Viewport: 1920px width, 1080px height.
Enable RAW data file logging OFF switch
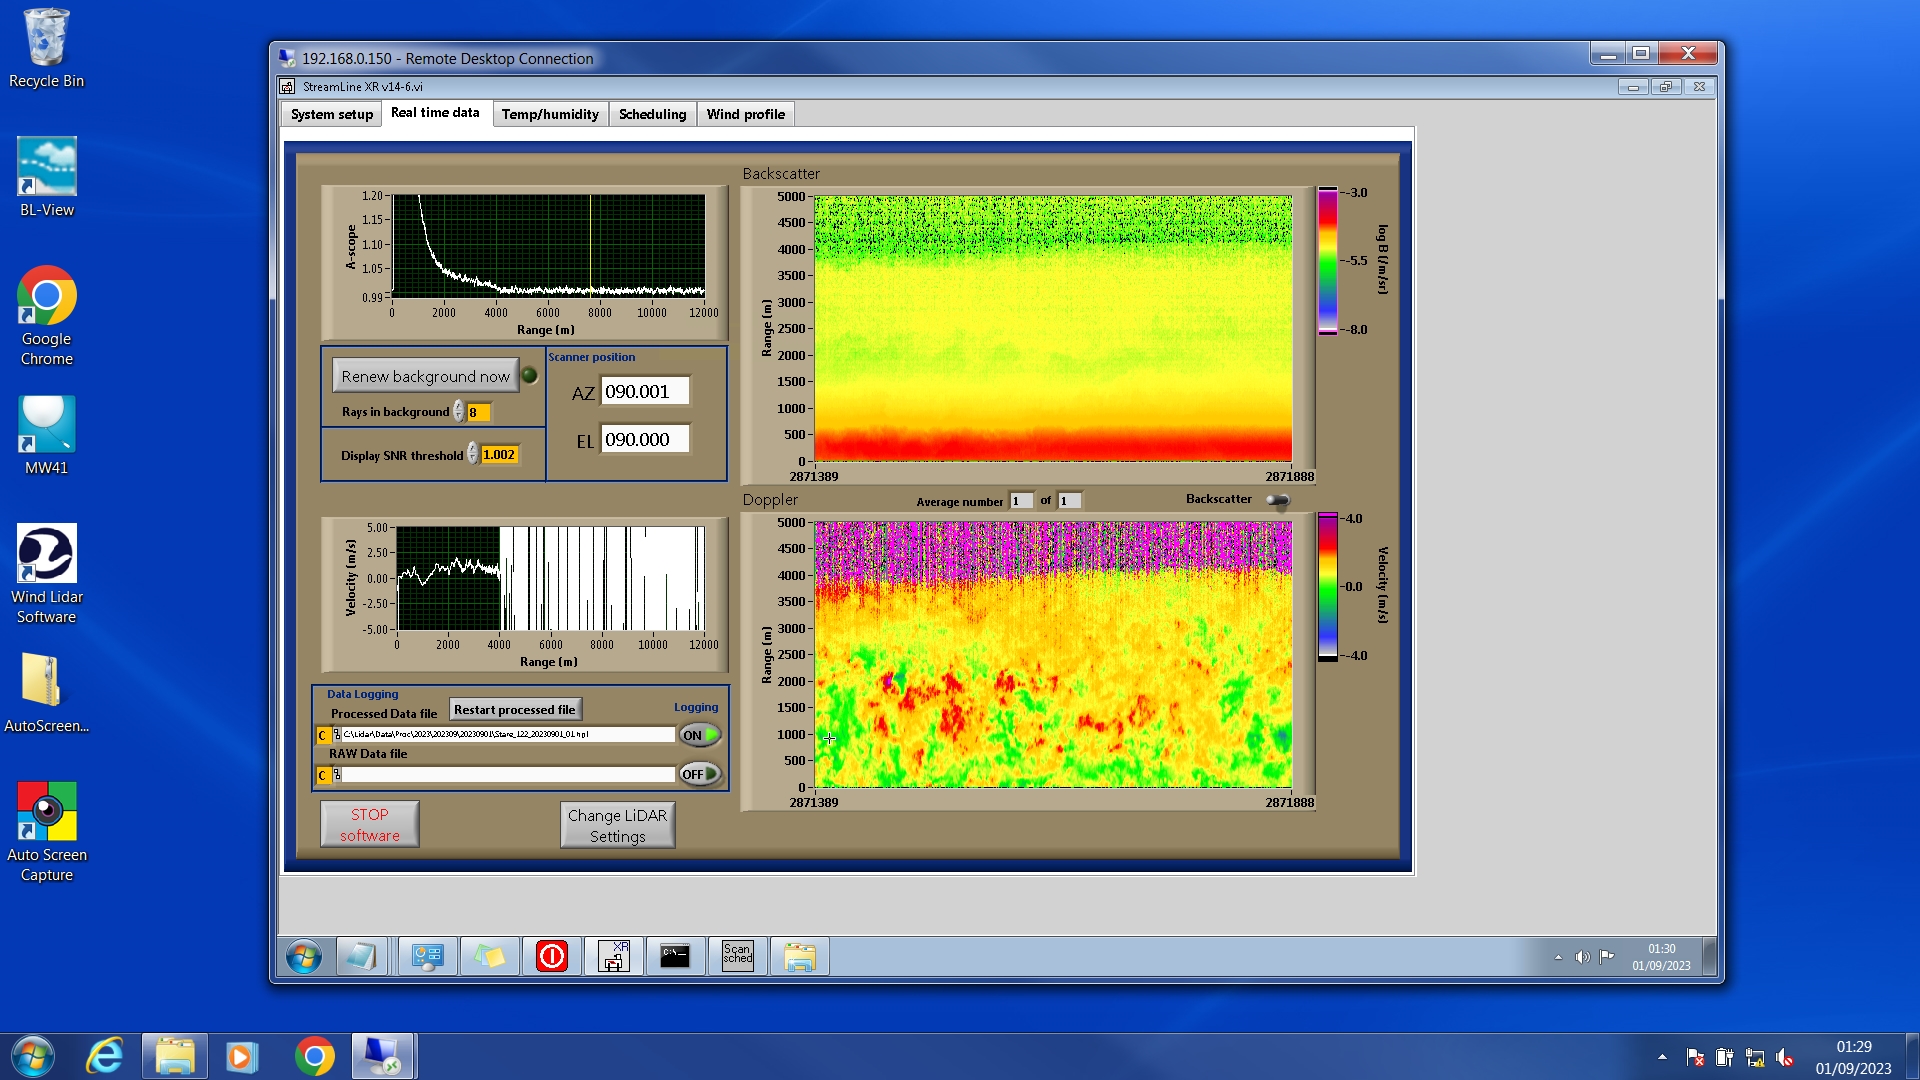(x=700, y=774)
